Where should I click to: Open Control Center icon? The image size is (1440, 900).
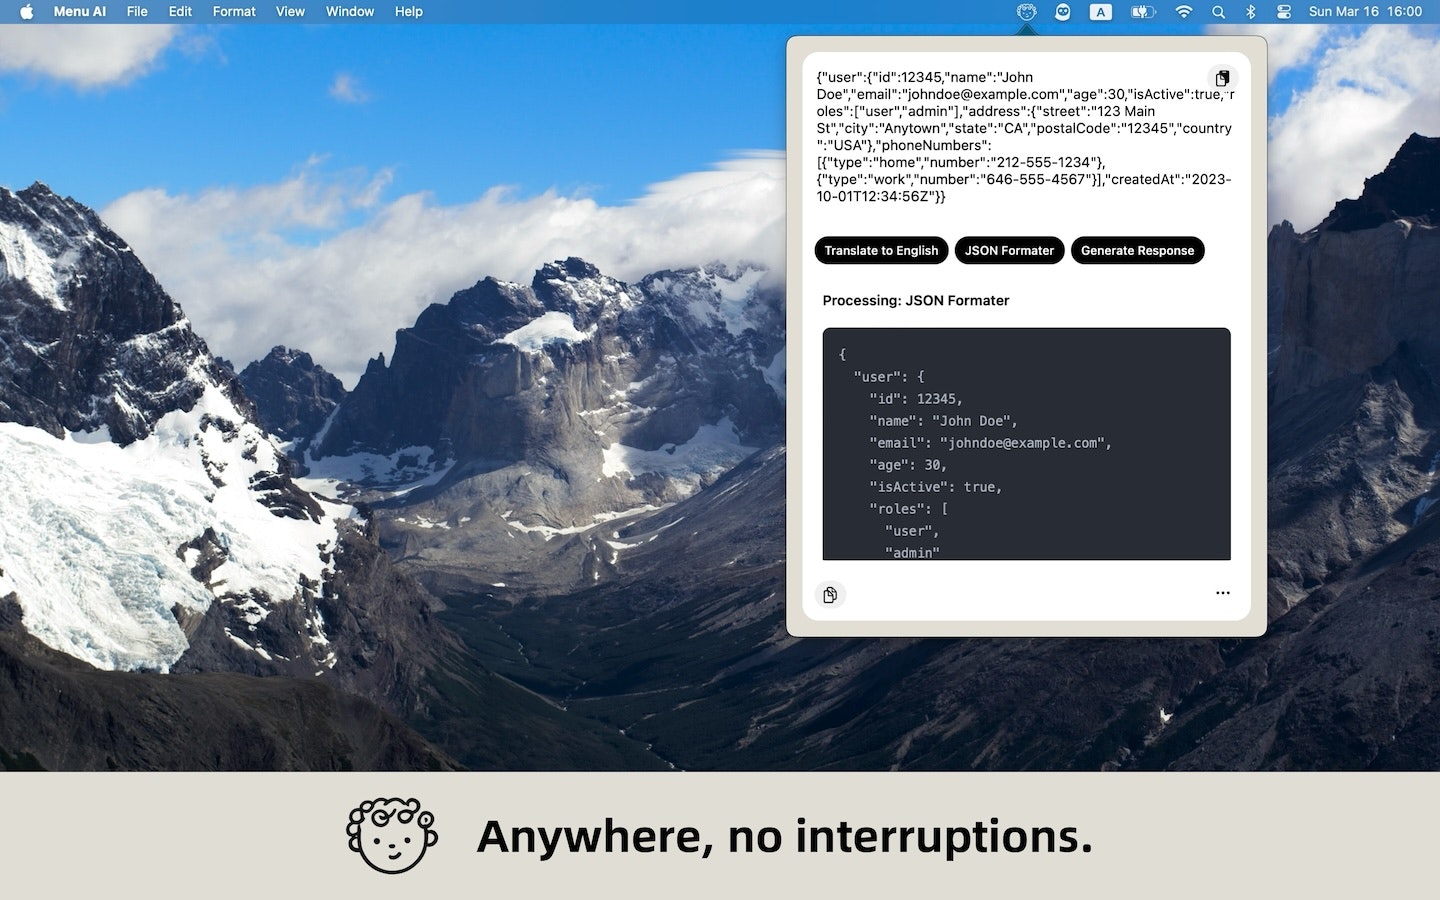coord(1284,12)
